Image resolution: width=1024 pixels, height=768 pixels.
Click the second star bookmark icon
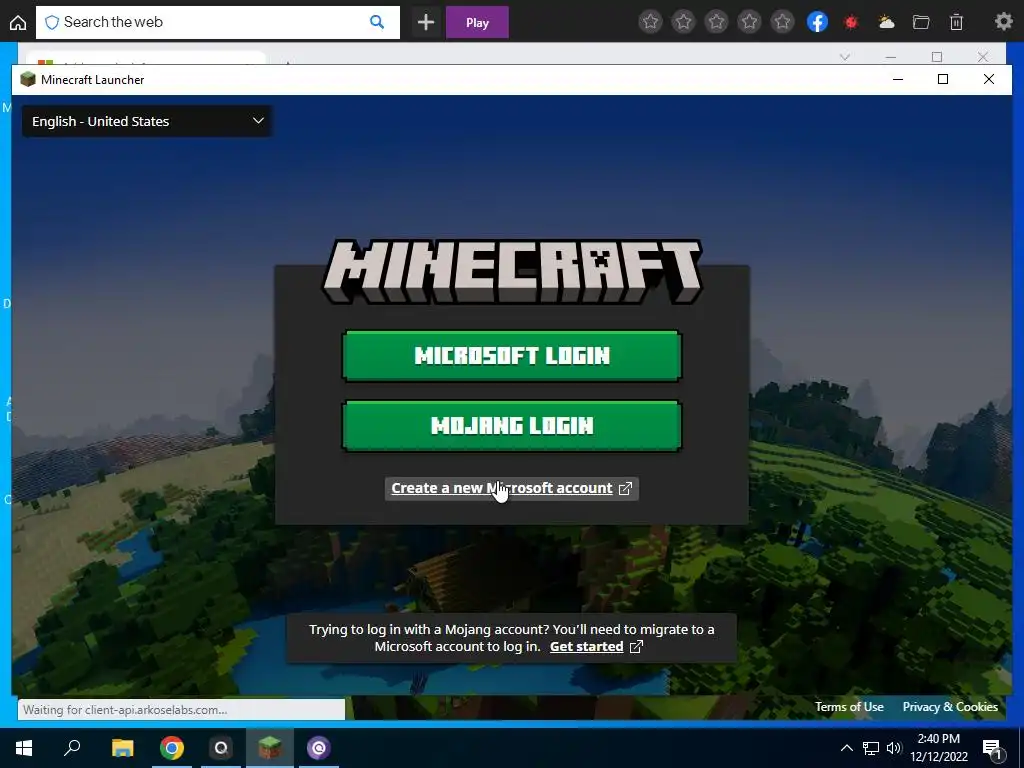tap(684, 22)
